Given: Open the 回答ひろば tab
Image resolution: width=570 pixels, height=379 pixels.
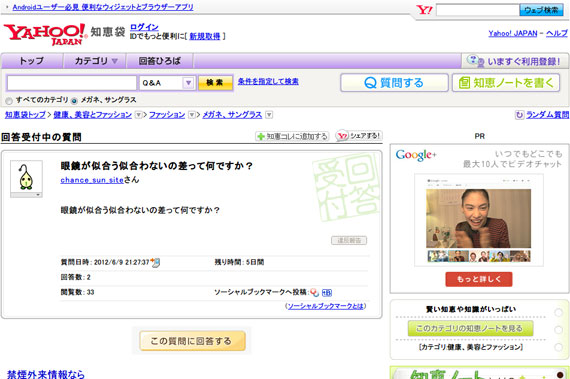Looking at the screenshot, I should click(160, 61).
